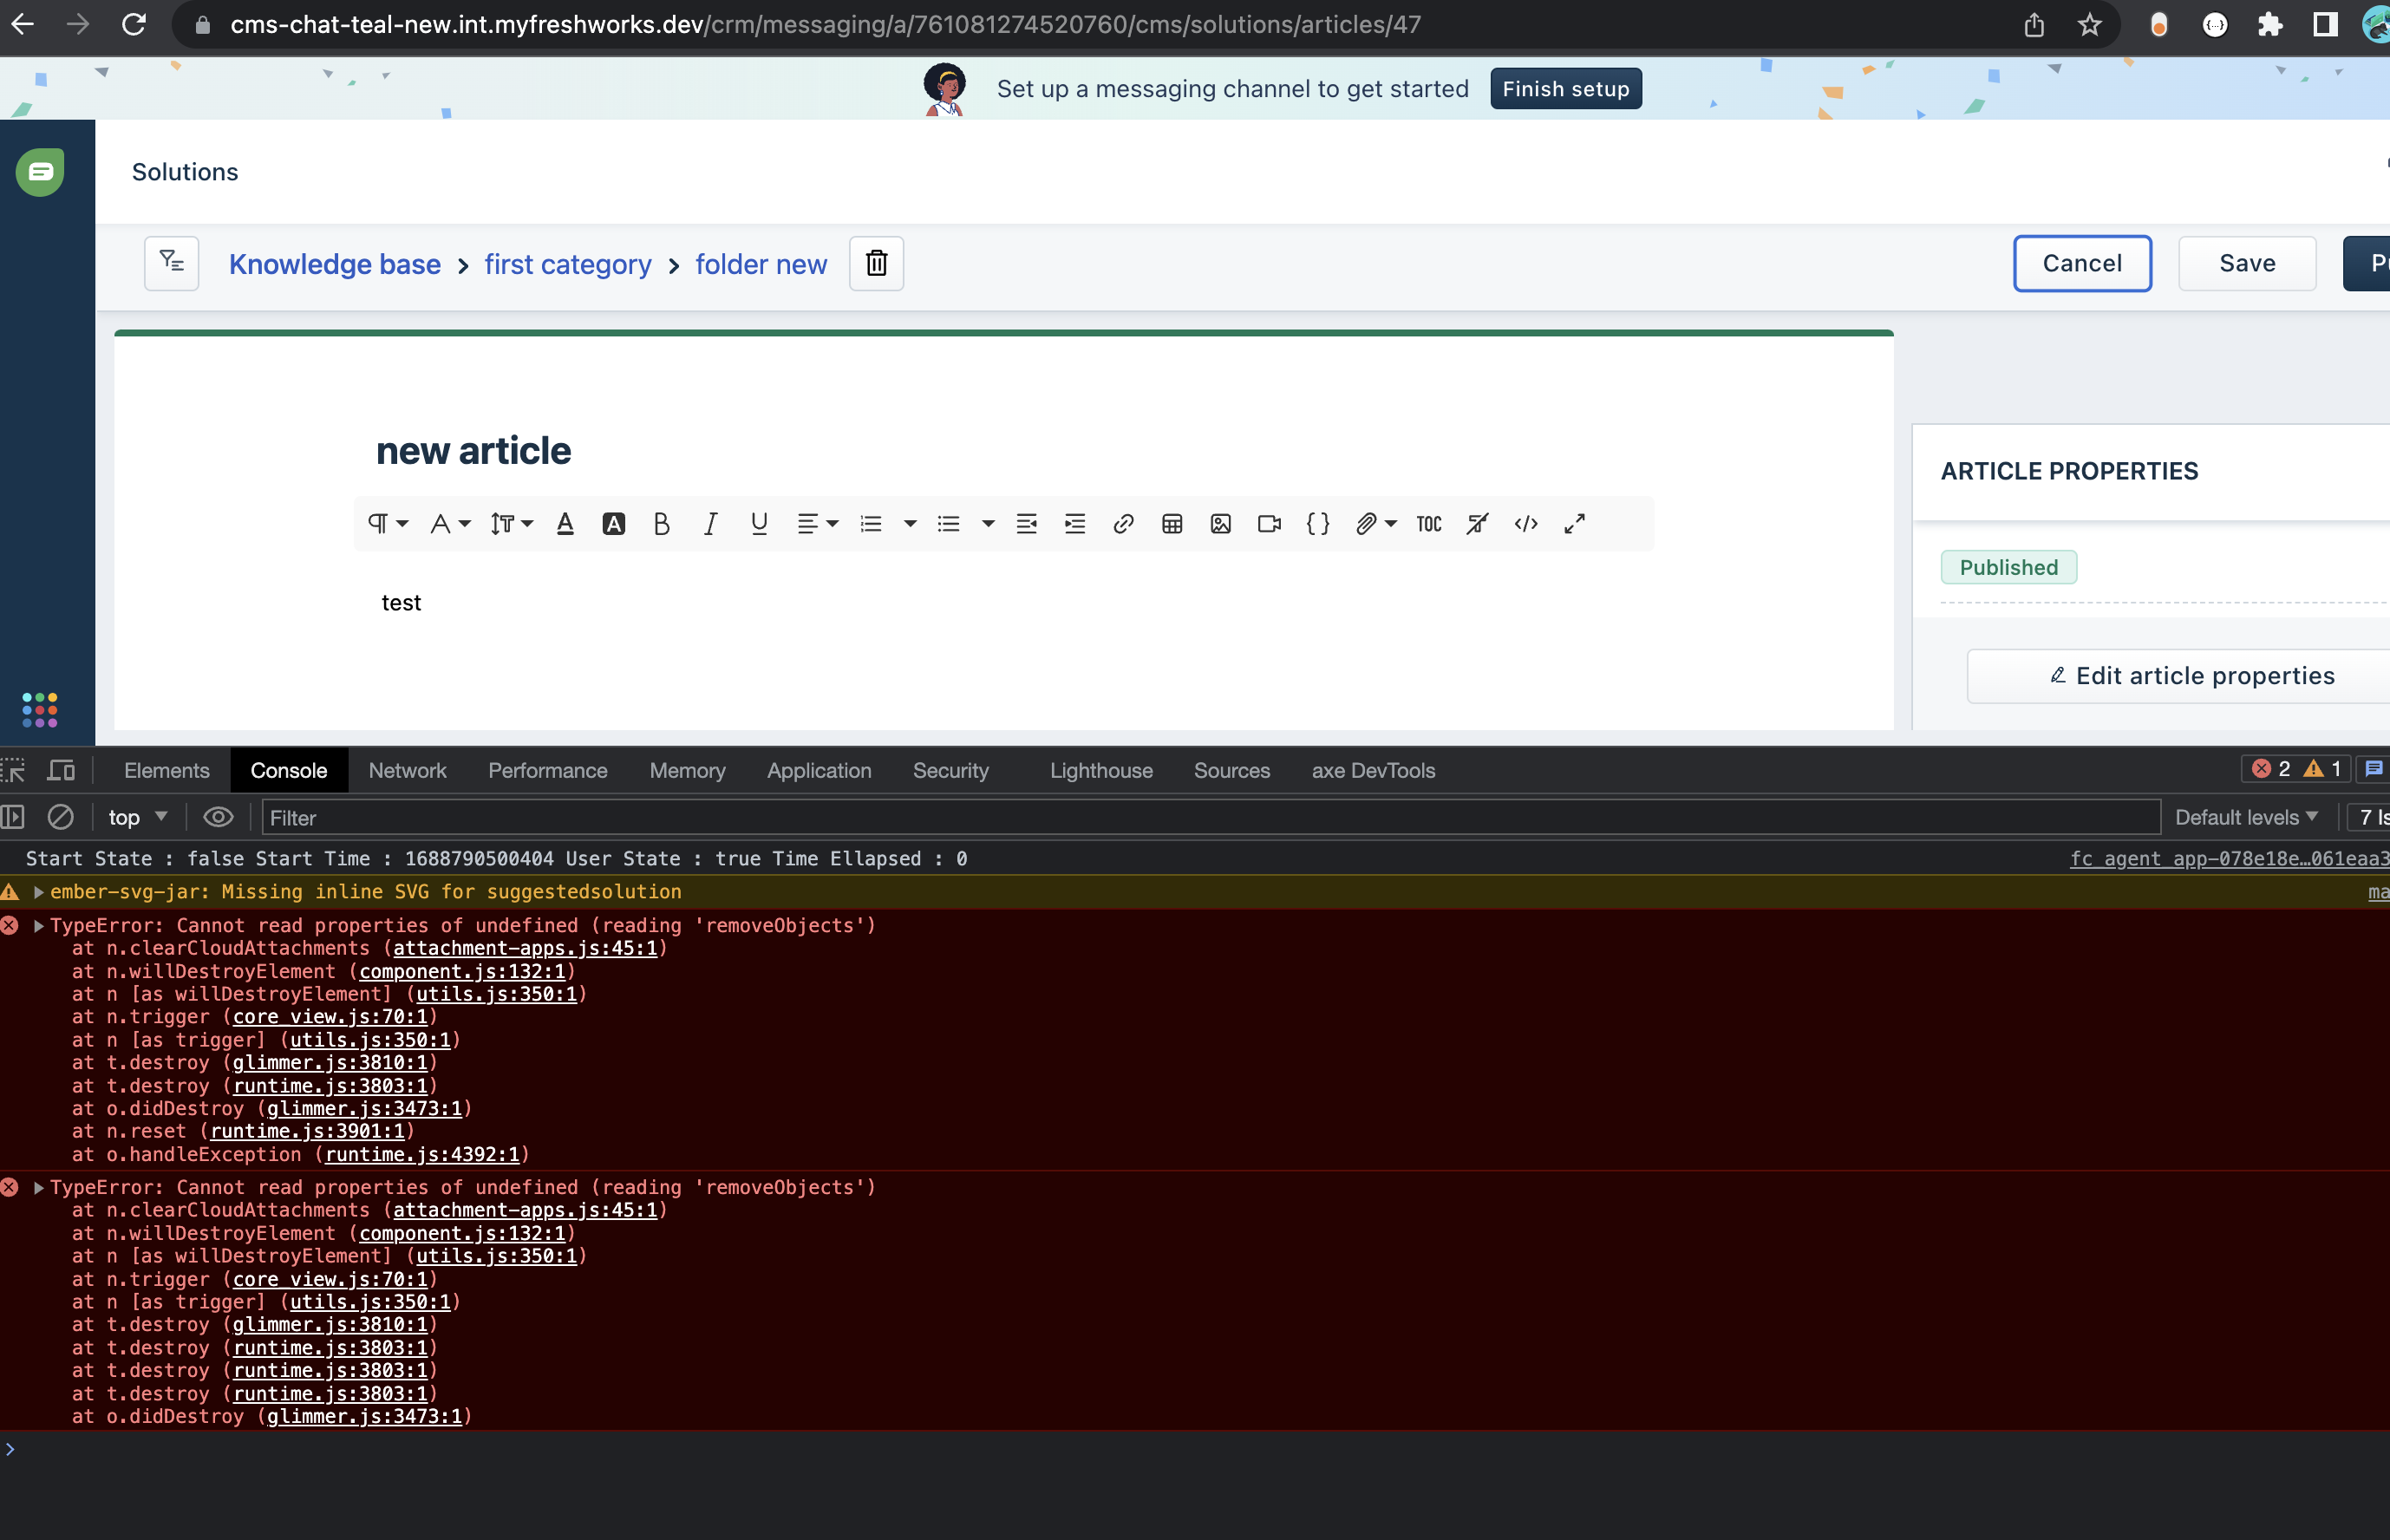Click the insert link icon
Image resolution: width=2390 pixels, height=1540 pixels.
1123,524
